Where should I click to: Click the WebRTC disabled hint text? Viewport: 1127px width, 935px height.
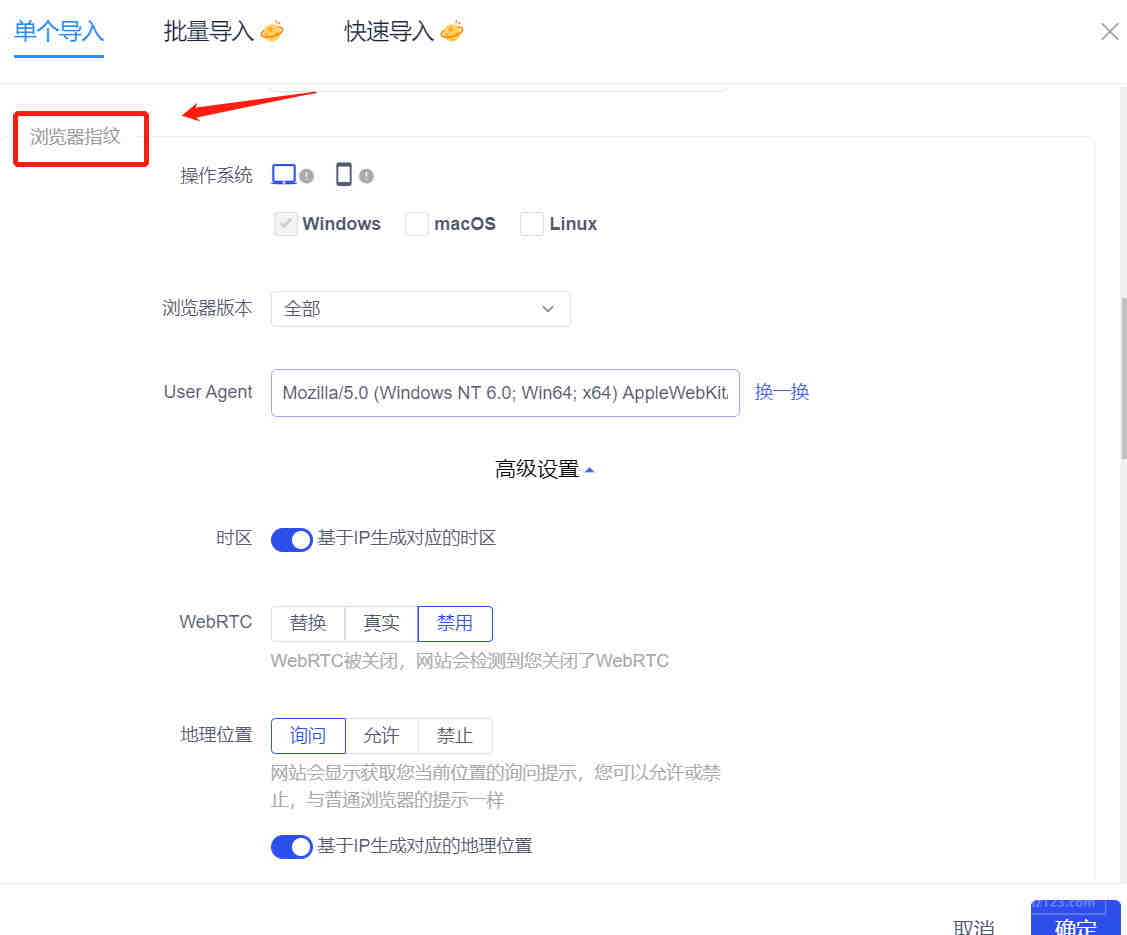click(x=469, y=661)
